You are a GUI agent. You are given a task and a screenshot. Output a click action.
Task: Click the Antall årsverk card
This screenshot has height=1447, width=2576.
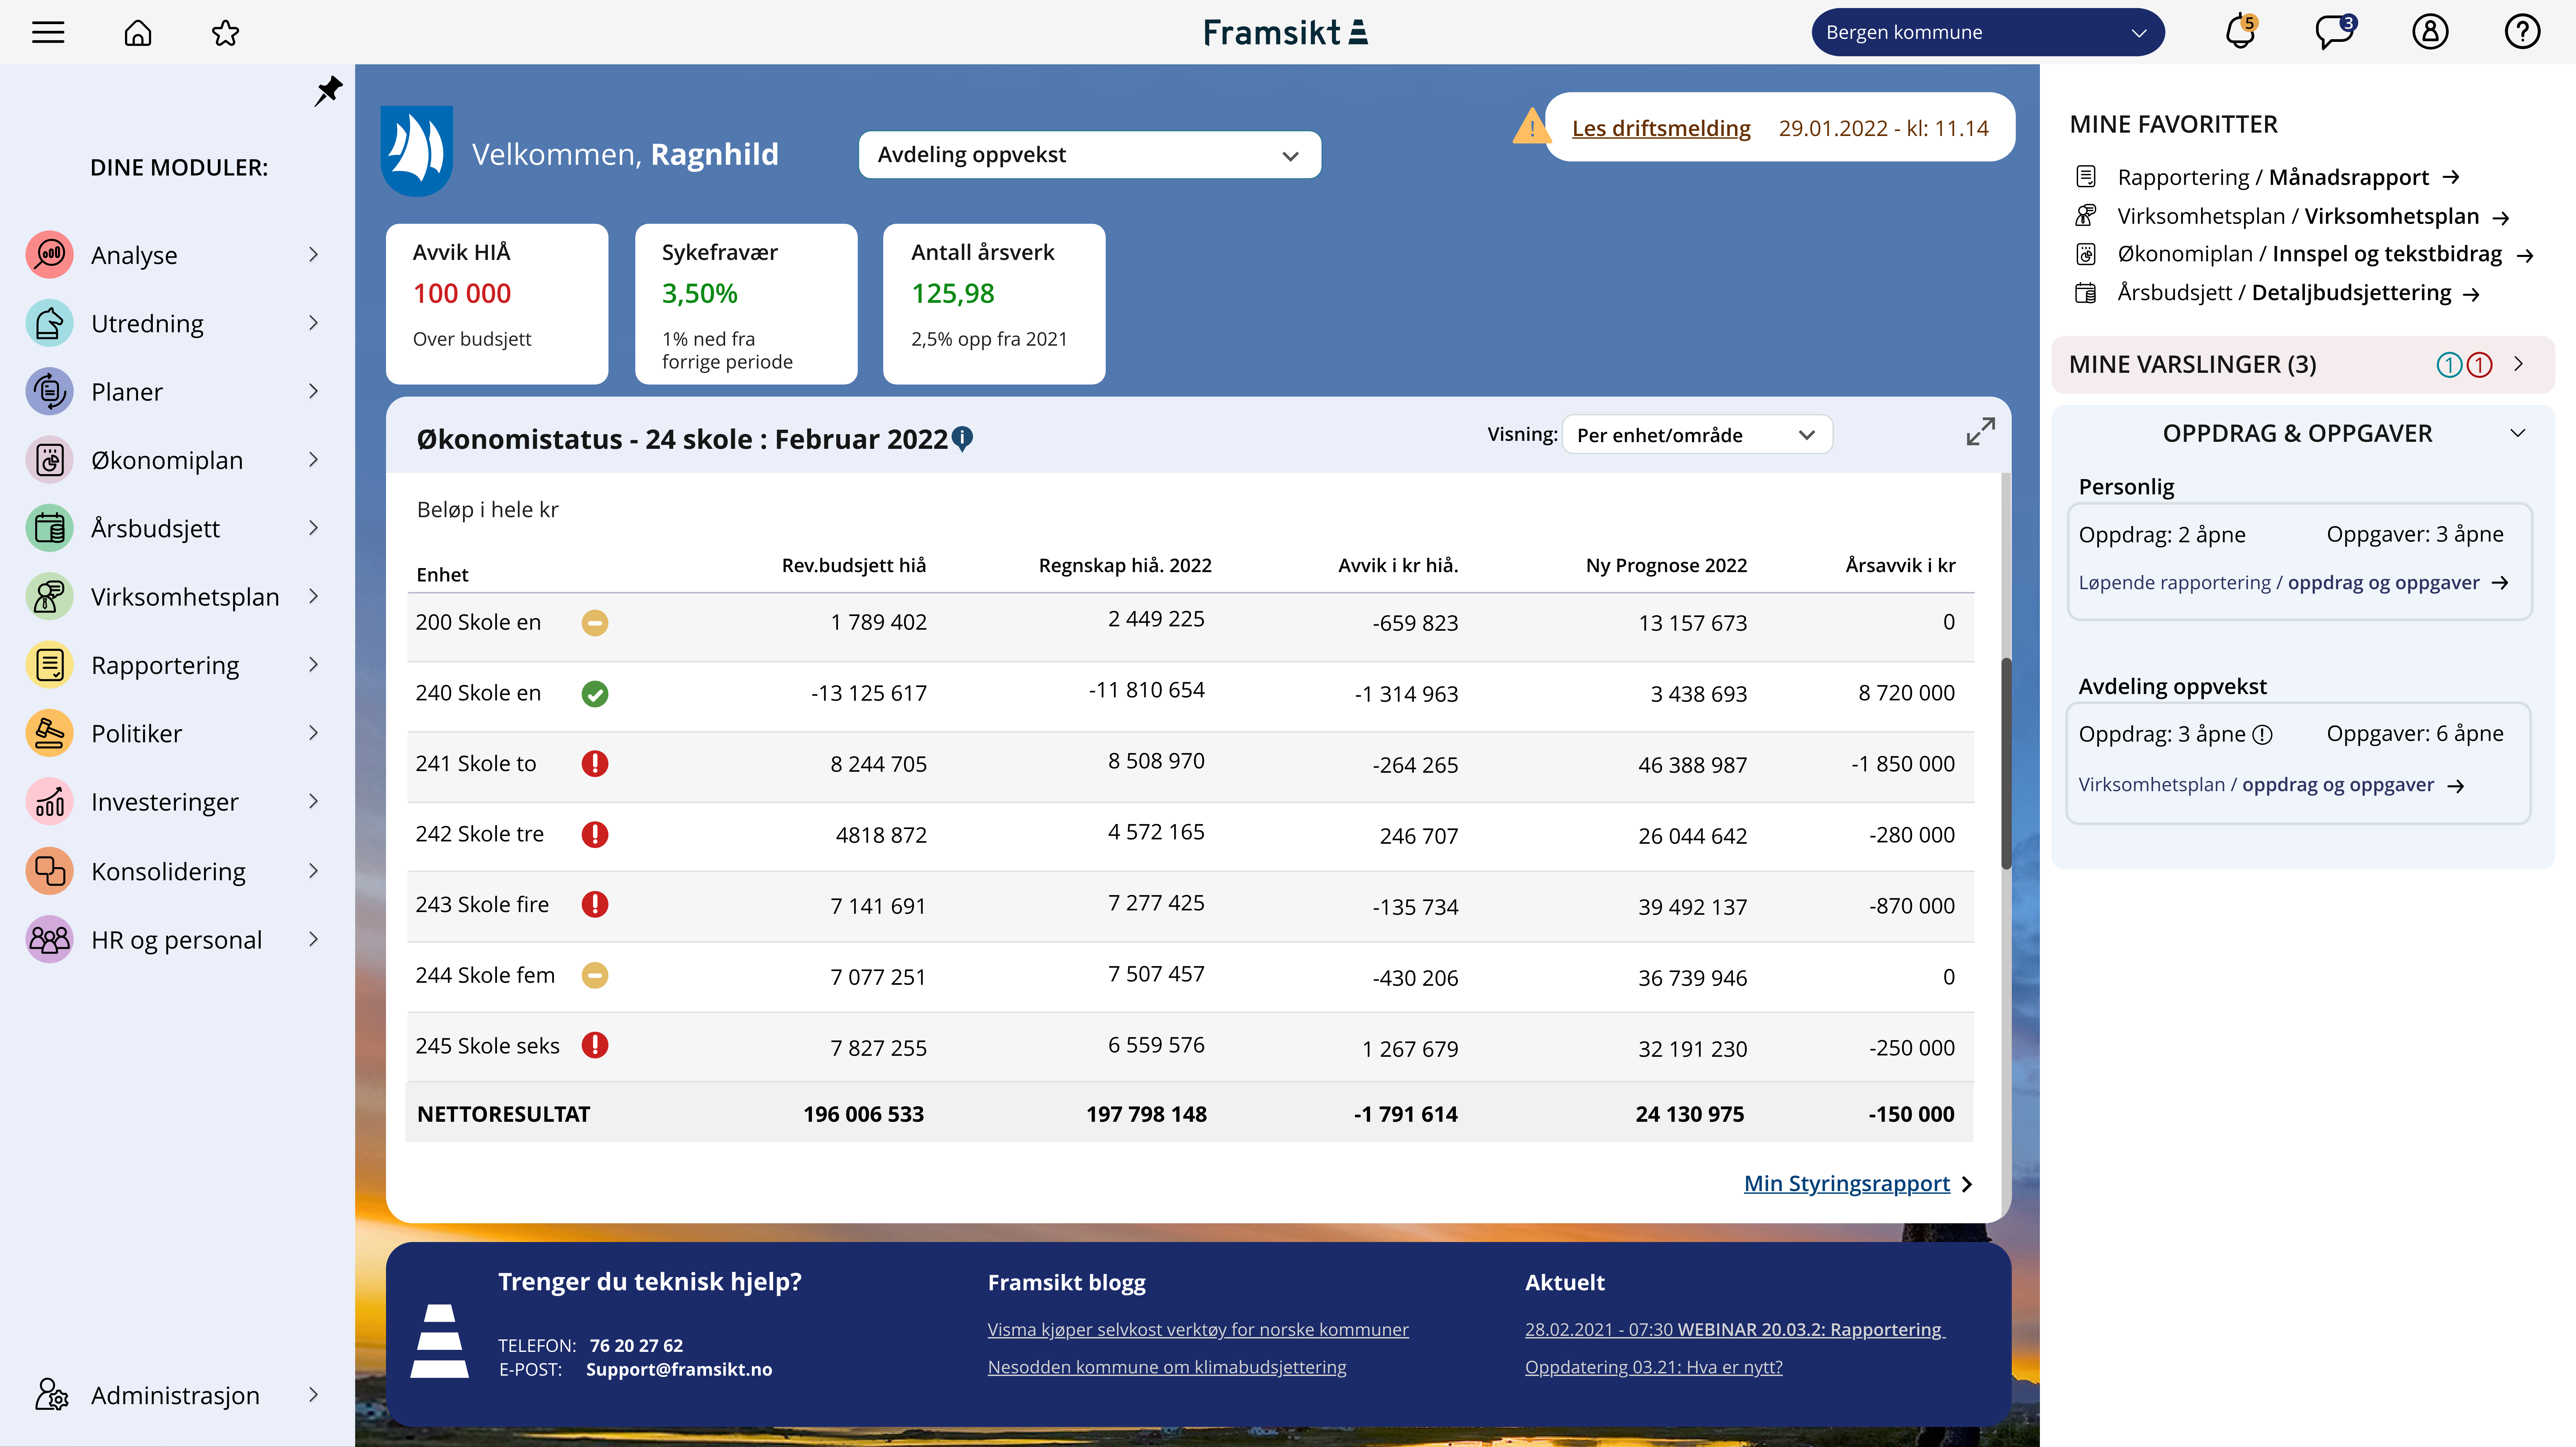994,304
